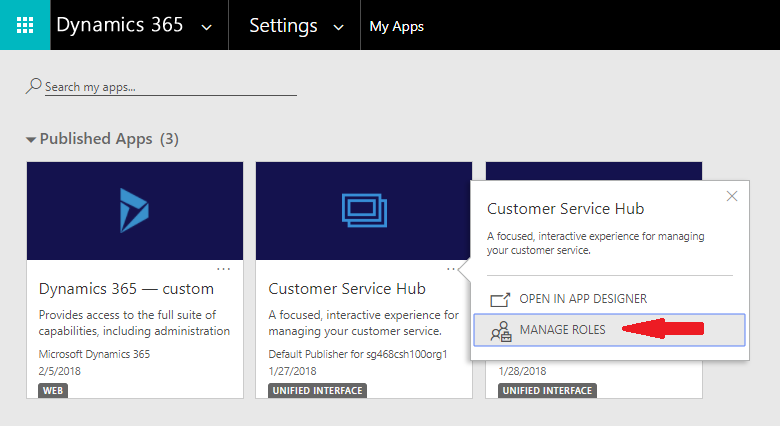This screenshot has width=780, height=426.
Task: Click the Open in App Designer icon
Action: pos(501,299)
